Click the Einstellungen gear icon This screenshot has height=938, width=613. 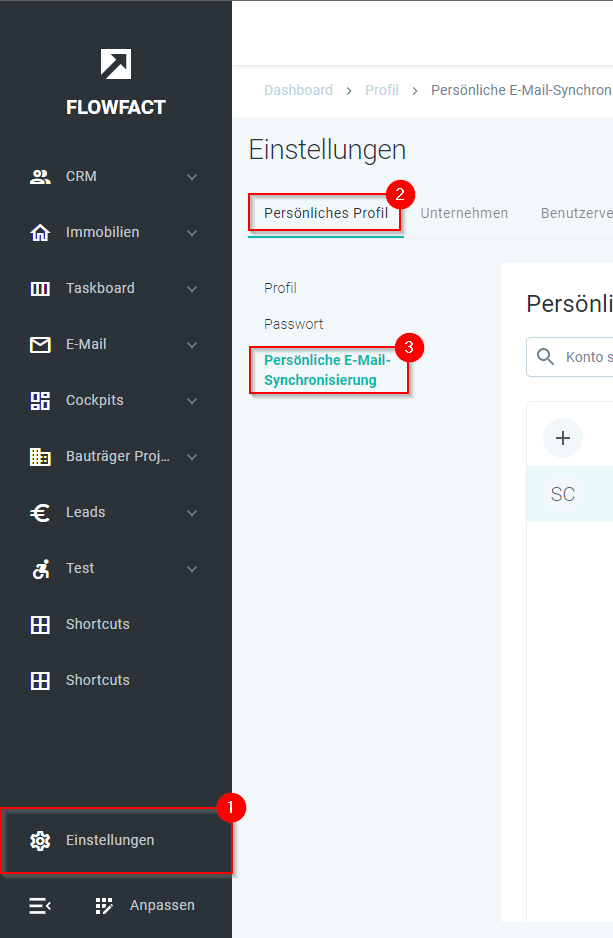40,841
